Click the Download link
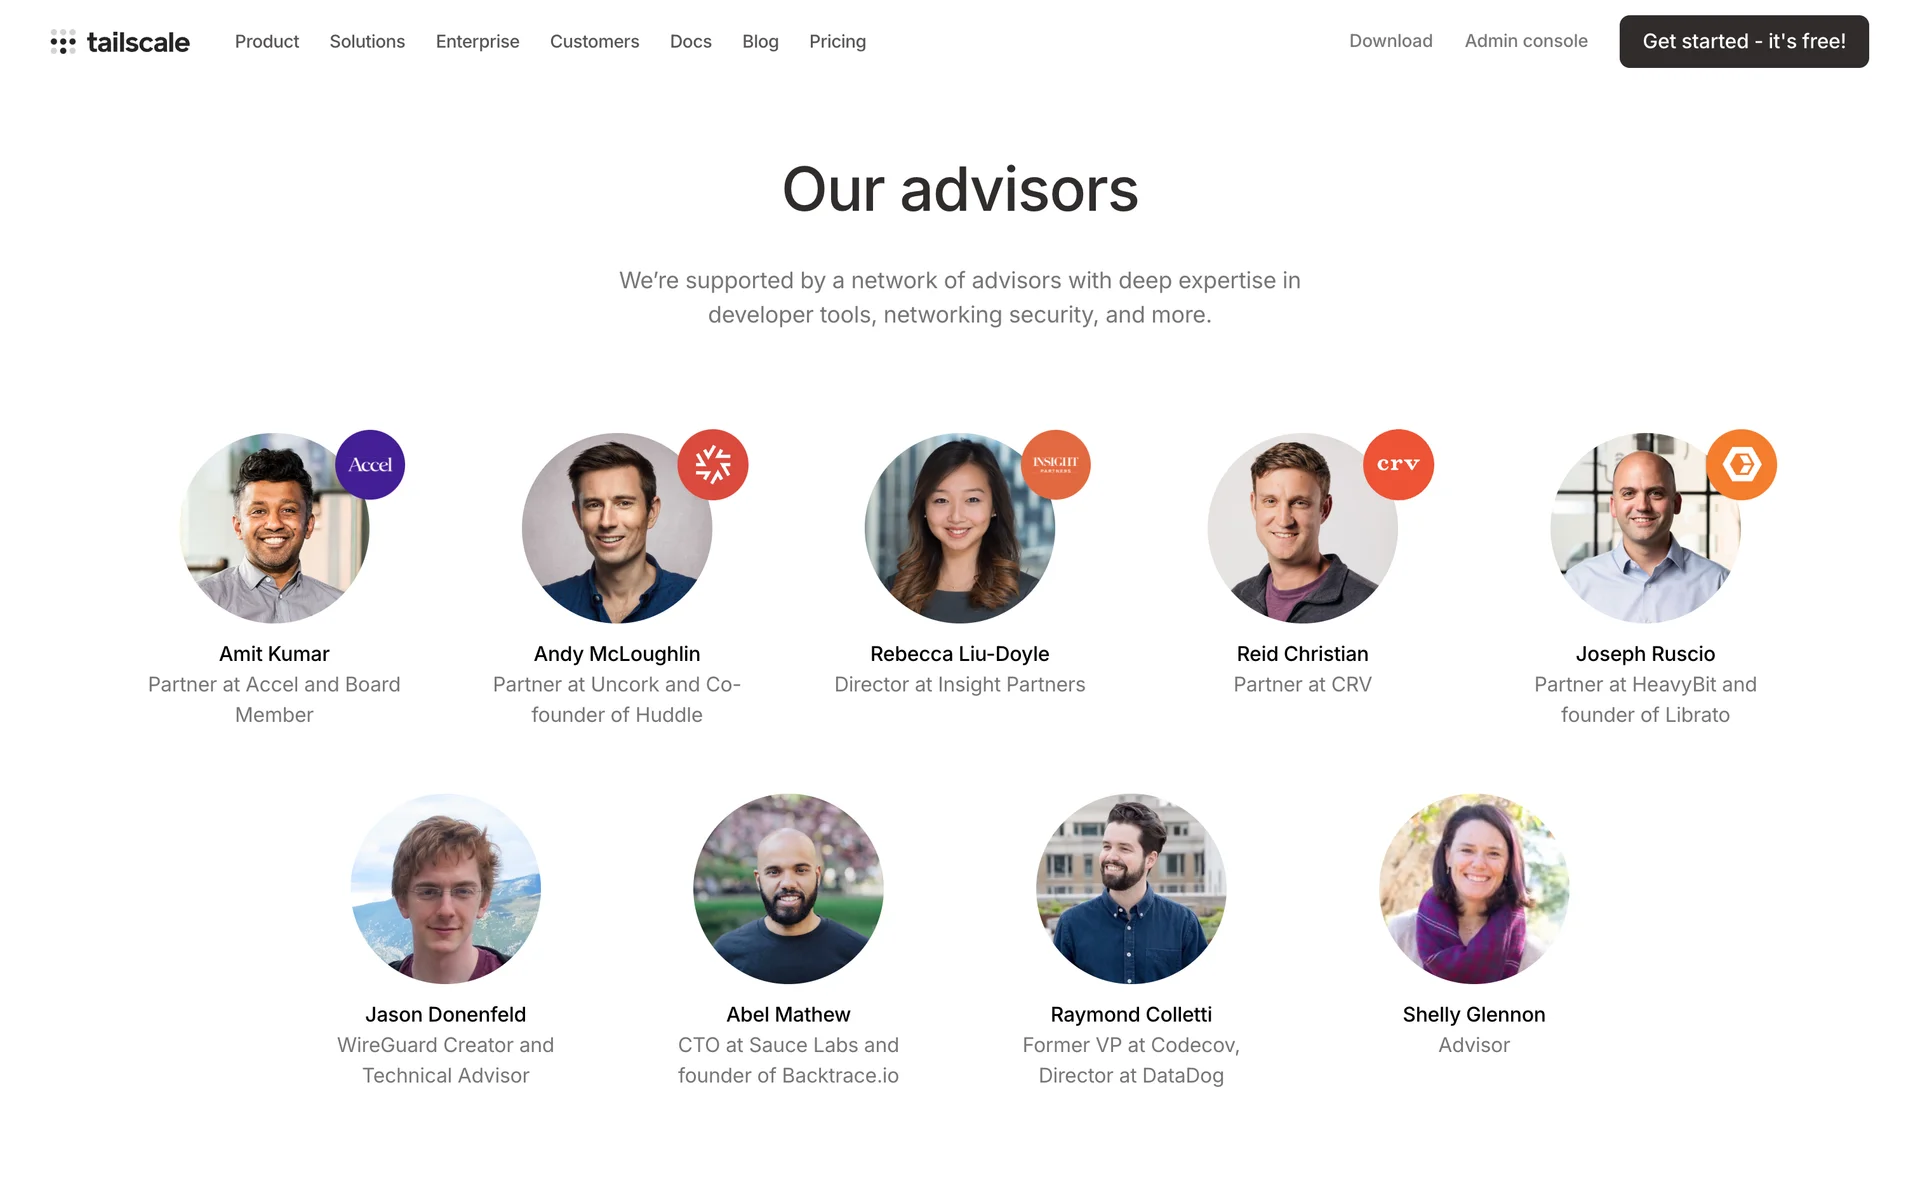 pyautogui.click(x=1390, y=41)
